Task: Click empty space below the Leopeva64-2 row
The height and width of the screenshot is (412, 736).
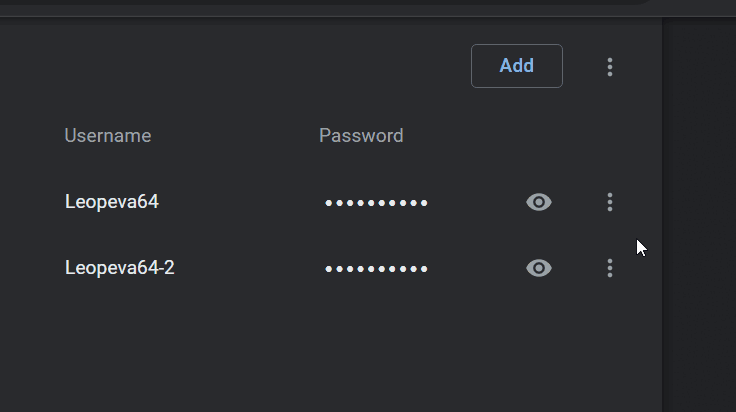Action: pos(330,350)
